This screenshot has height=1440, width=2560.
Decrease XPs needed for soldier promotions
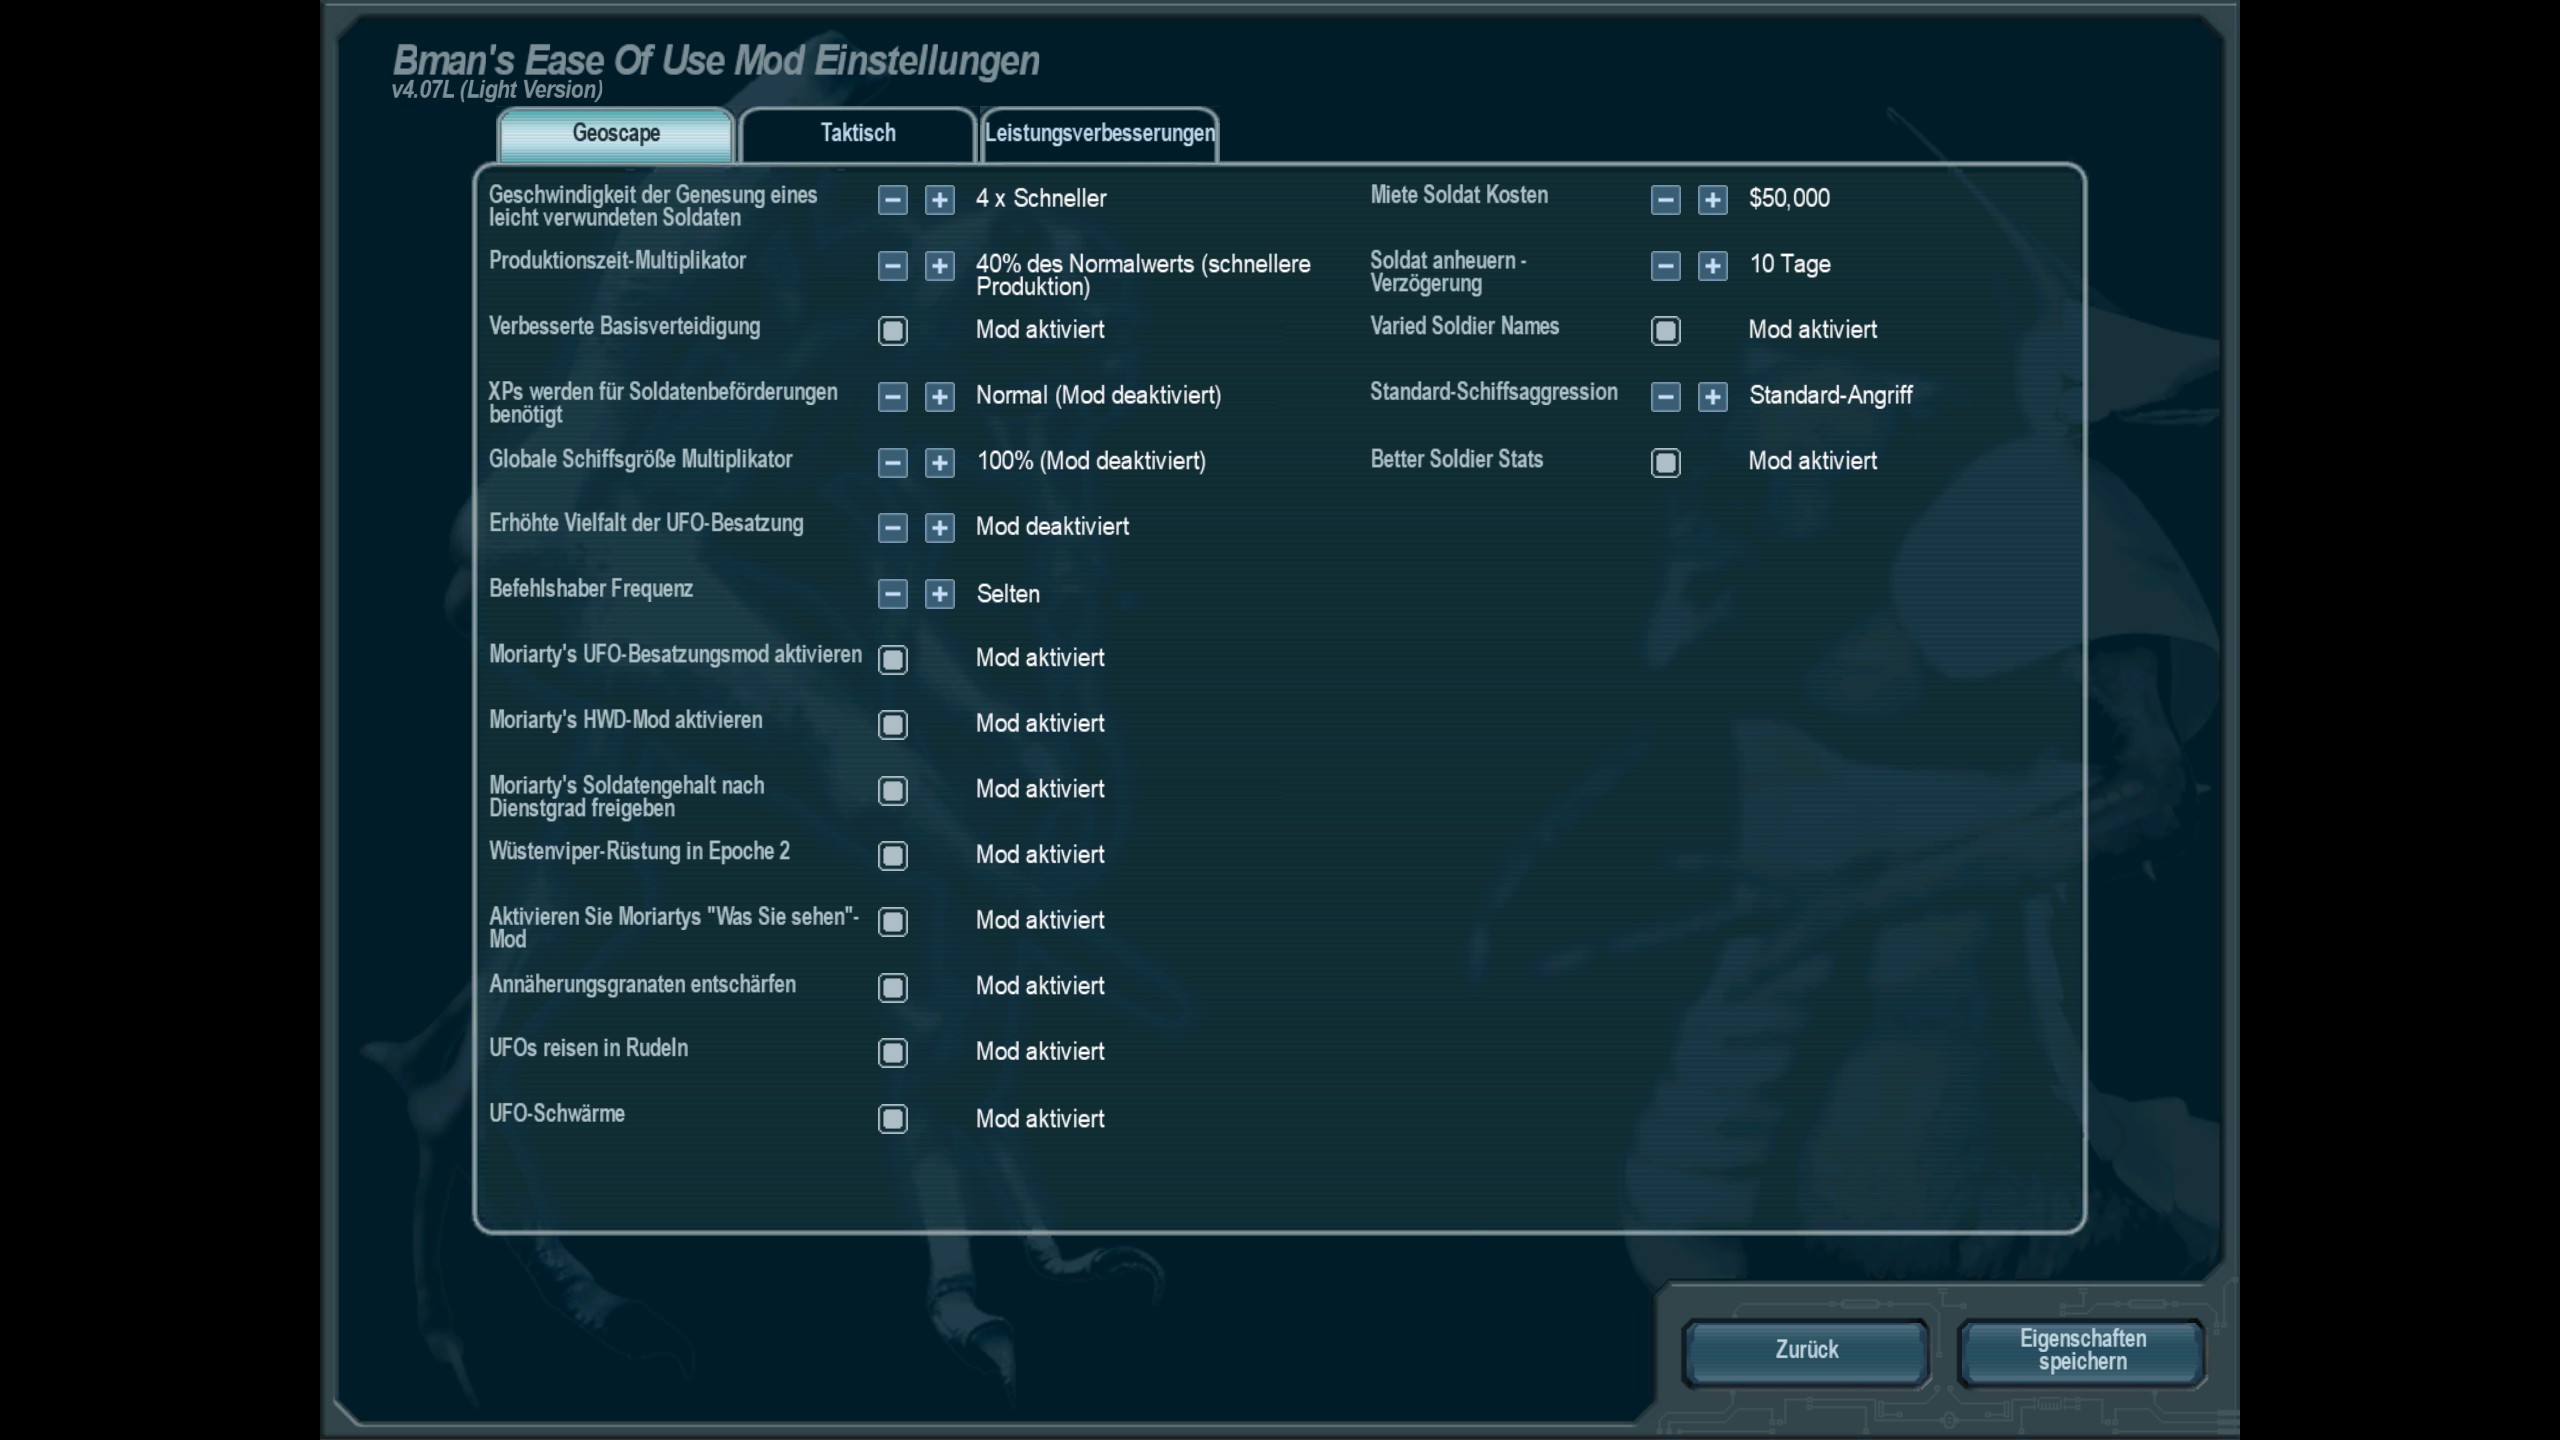(892, 397)
